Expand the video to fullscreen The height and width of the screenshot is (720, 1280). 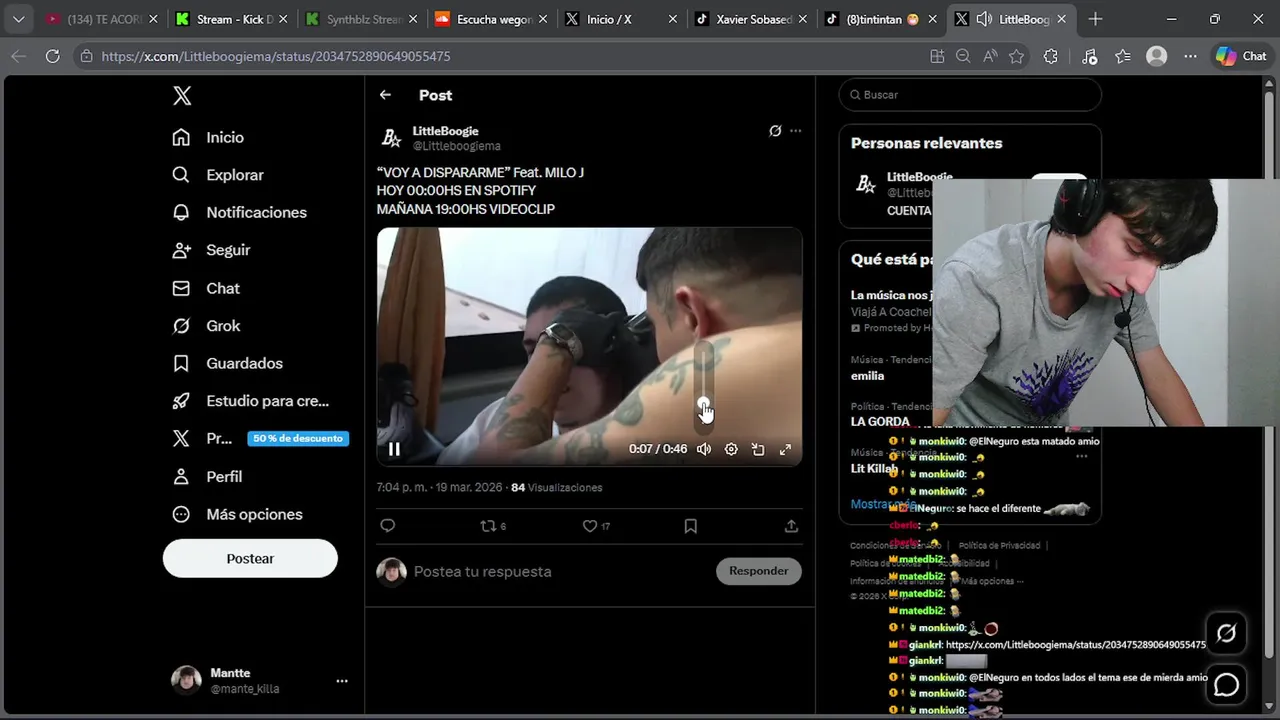coord(785,449)
